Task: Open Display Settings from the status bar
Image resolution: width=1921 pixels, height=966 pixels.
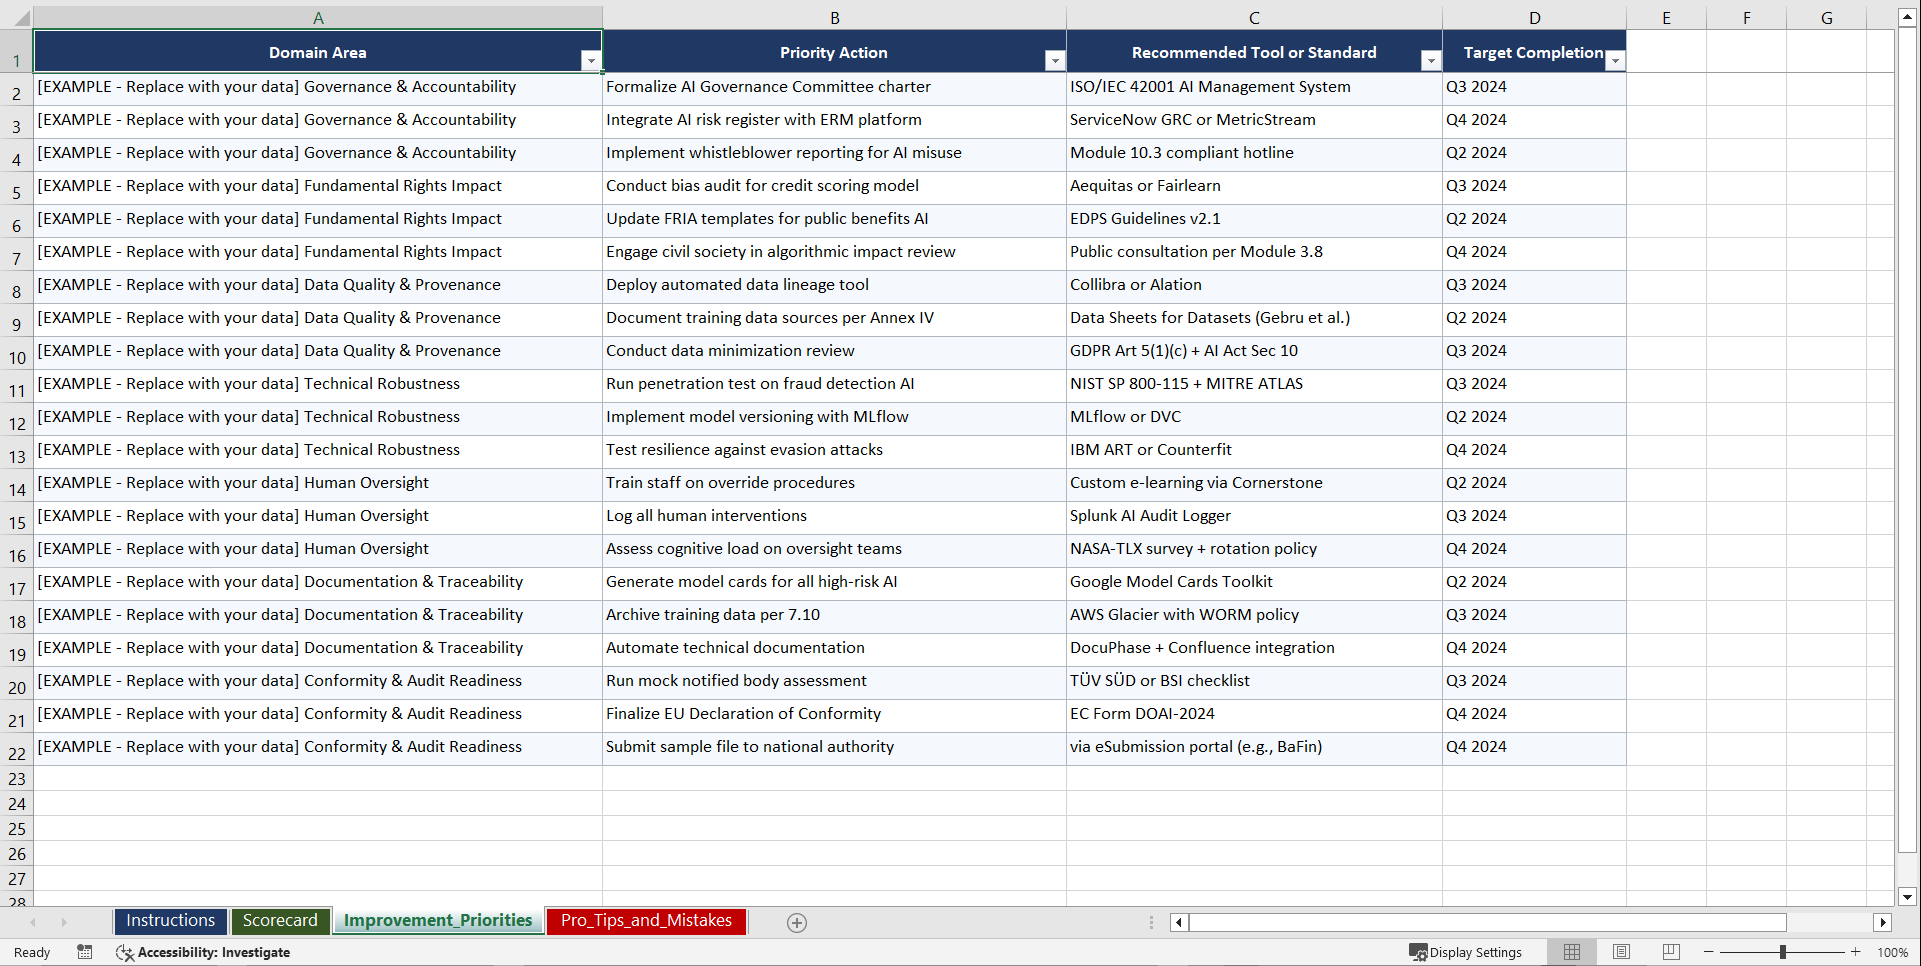Action: (1466, 952)
